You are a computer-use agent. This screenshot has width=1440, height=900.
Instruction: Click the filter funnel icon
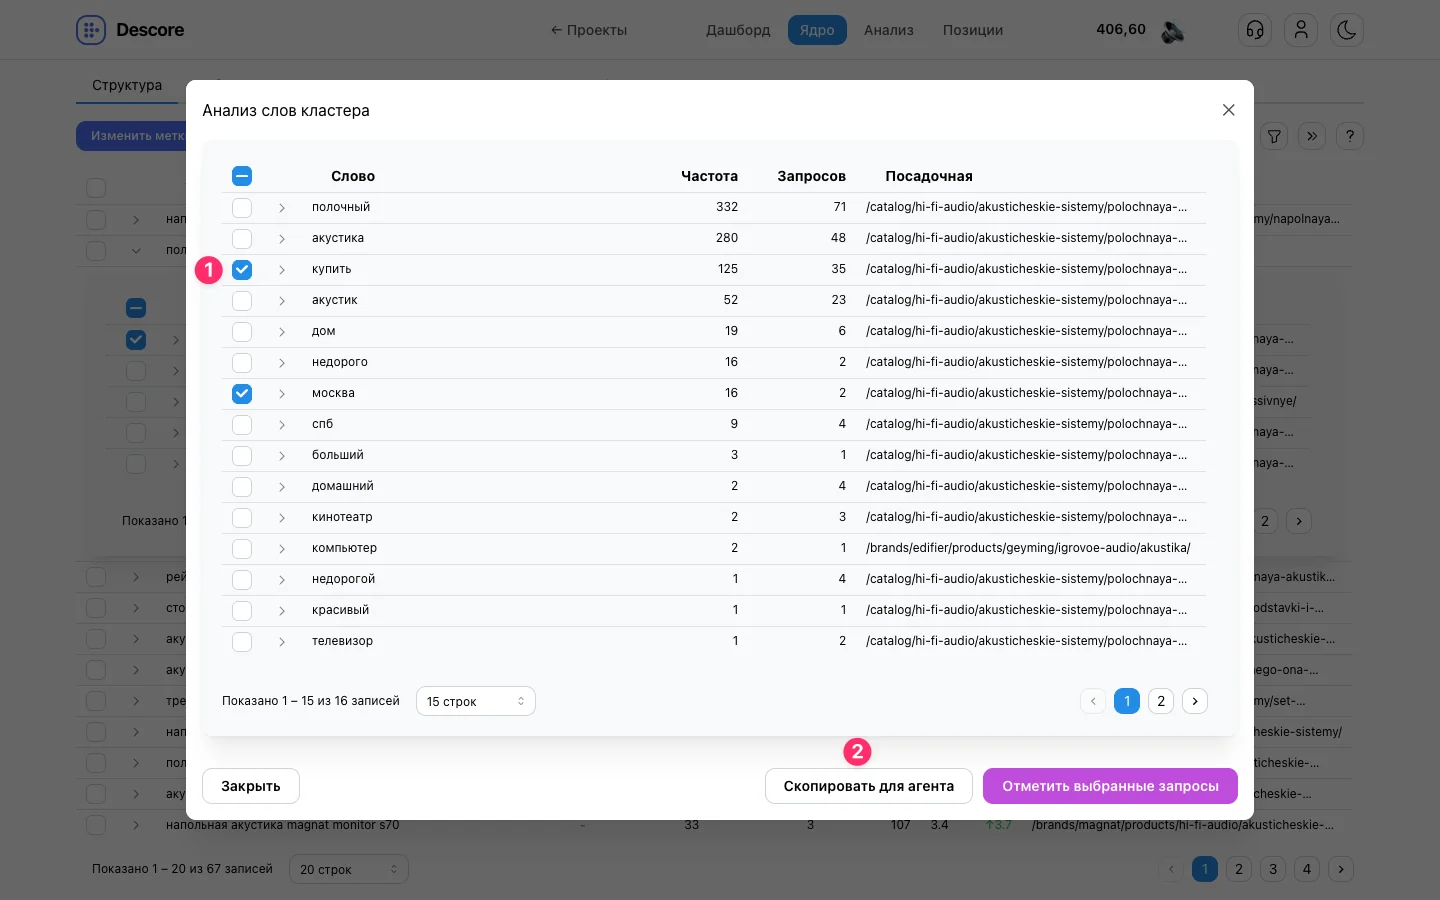pos(1274,136)
